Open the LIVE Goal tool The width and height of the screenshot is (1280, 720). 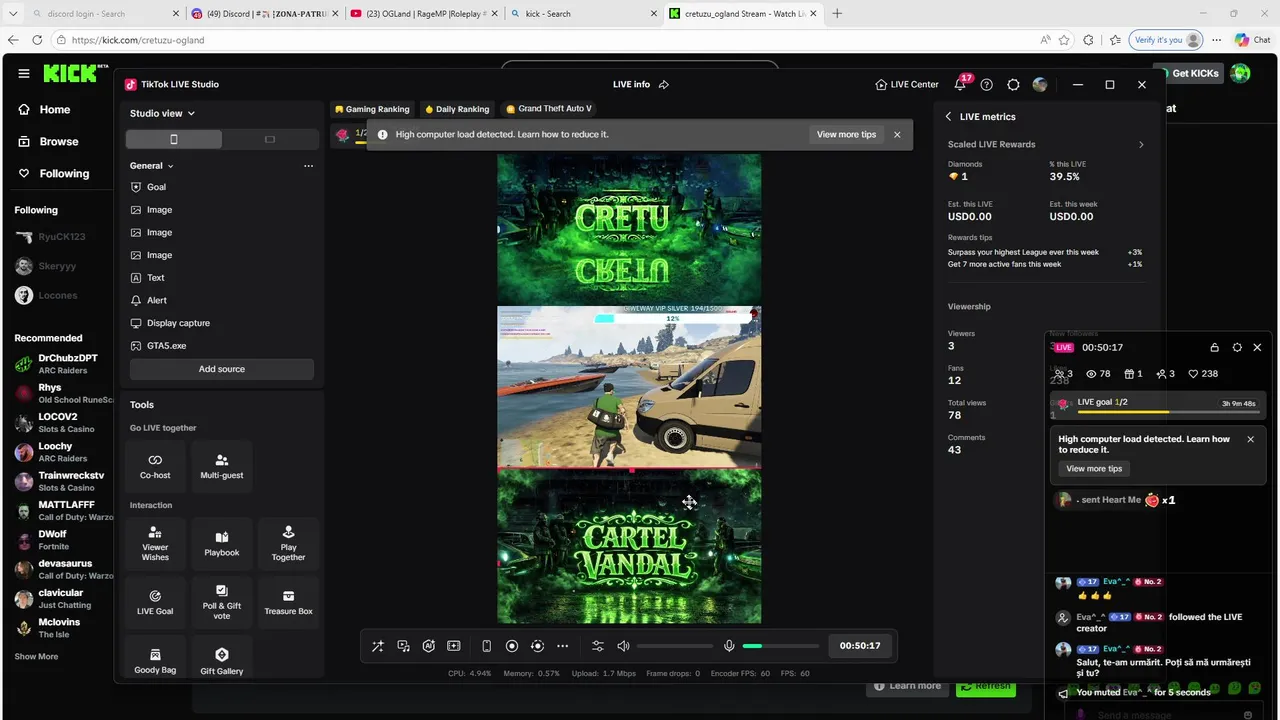155,602
